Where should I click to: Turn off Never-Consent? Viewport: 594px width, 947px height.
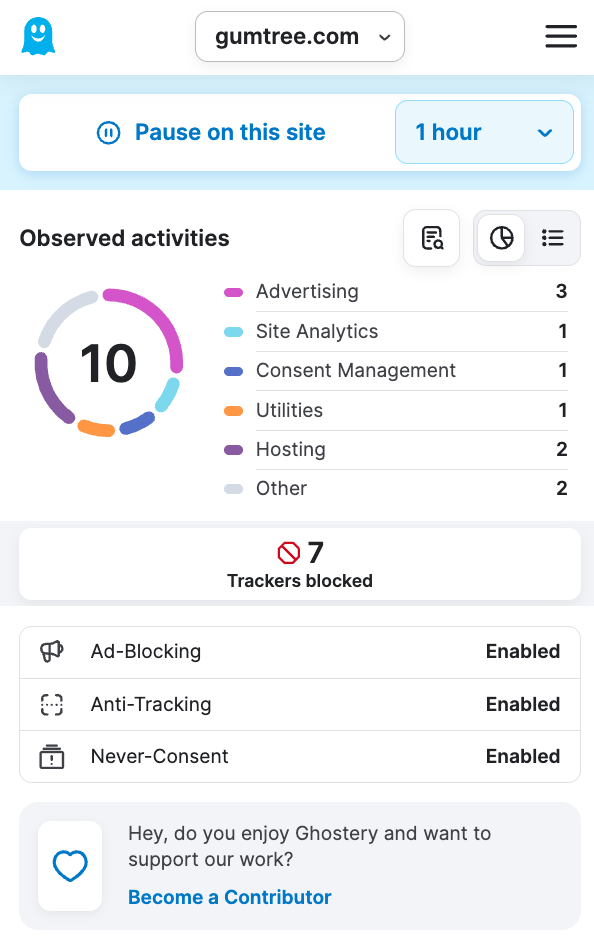(523, 756)
